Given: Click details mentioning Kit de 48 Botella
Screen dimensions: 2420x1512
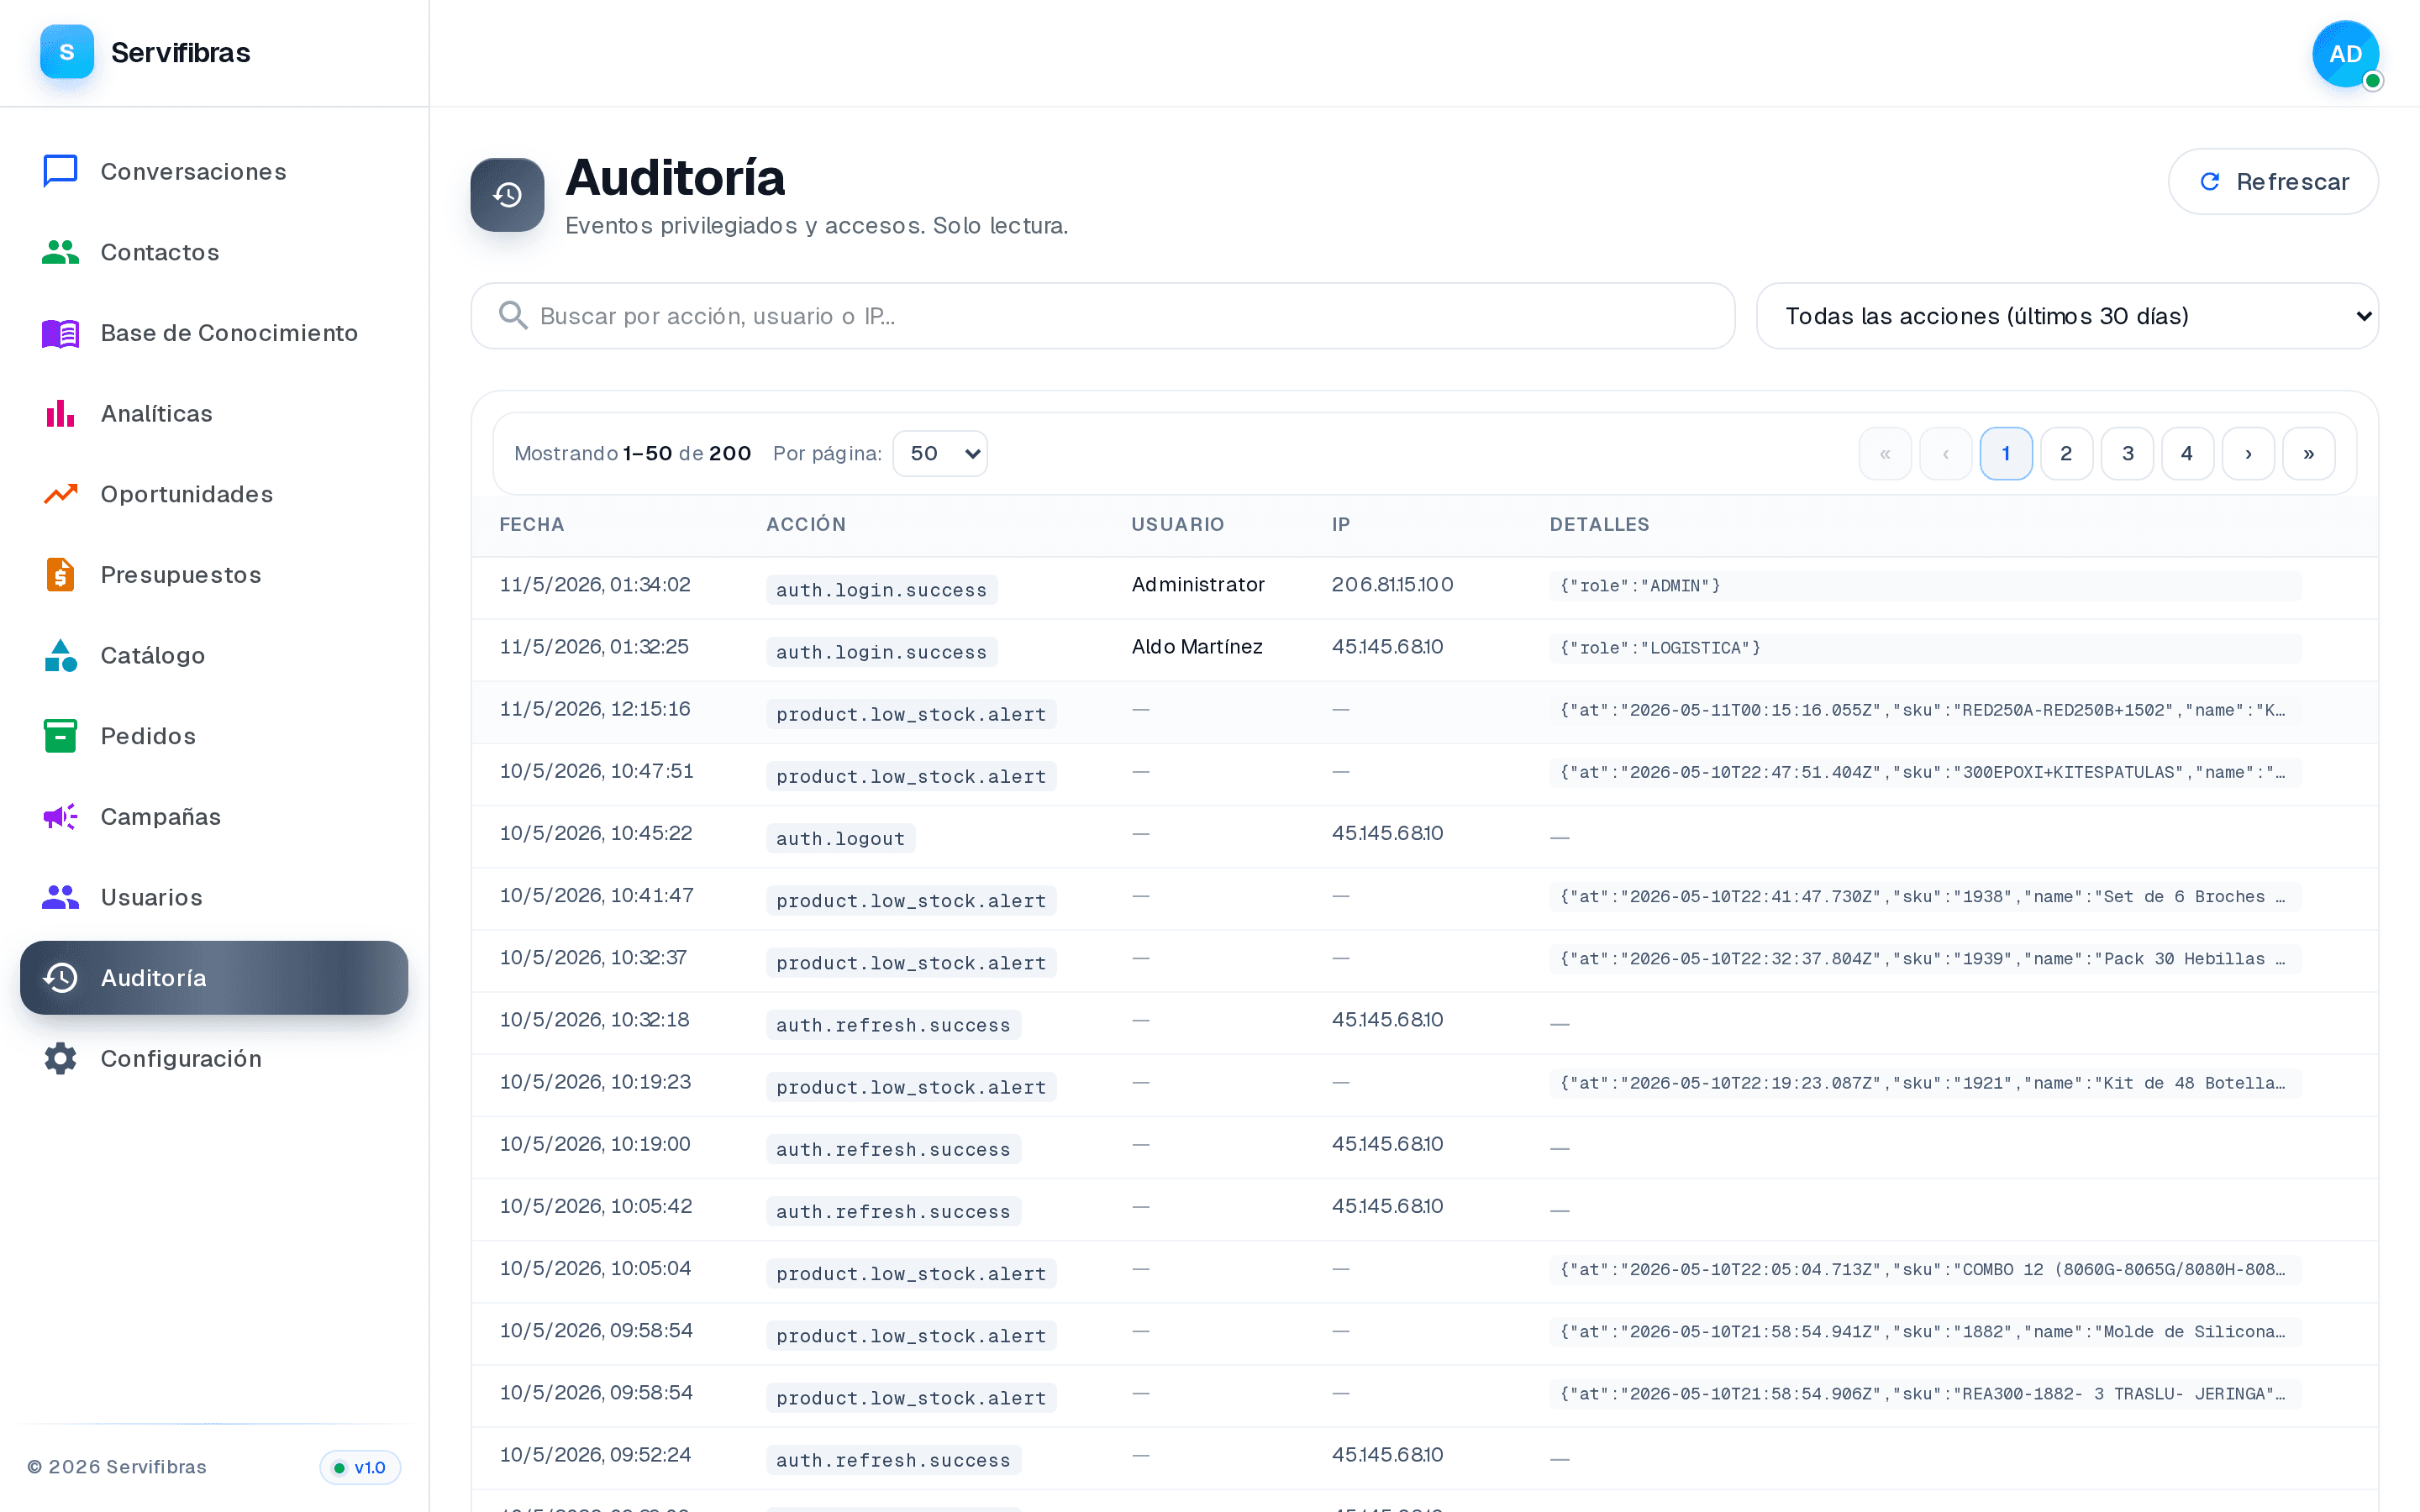Looking at the screenshot, I should (1925, 1083).
